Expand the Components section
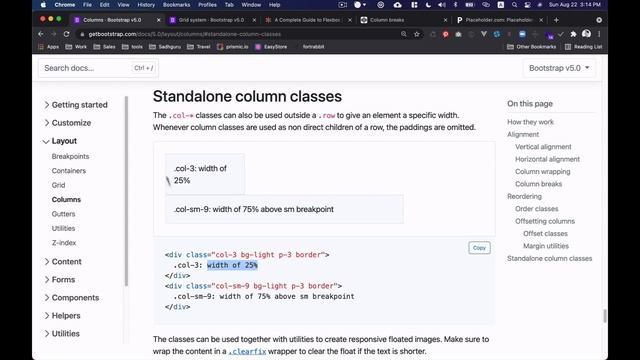640x360 pixels. click(x=72, y=298)
